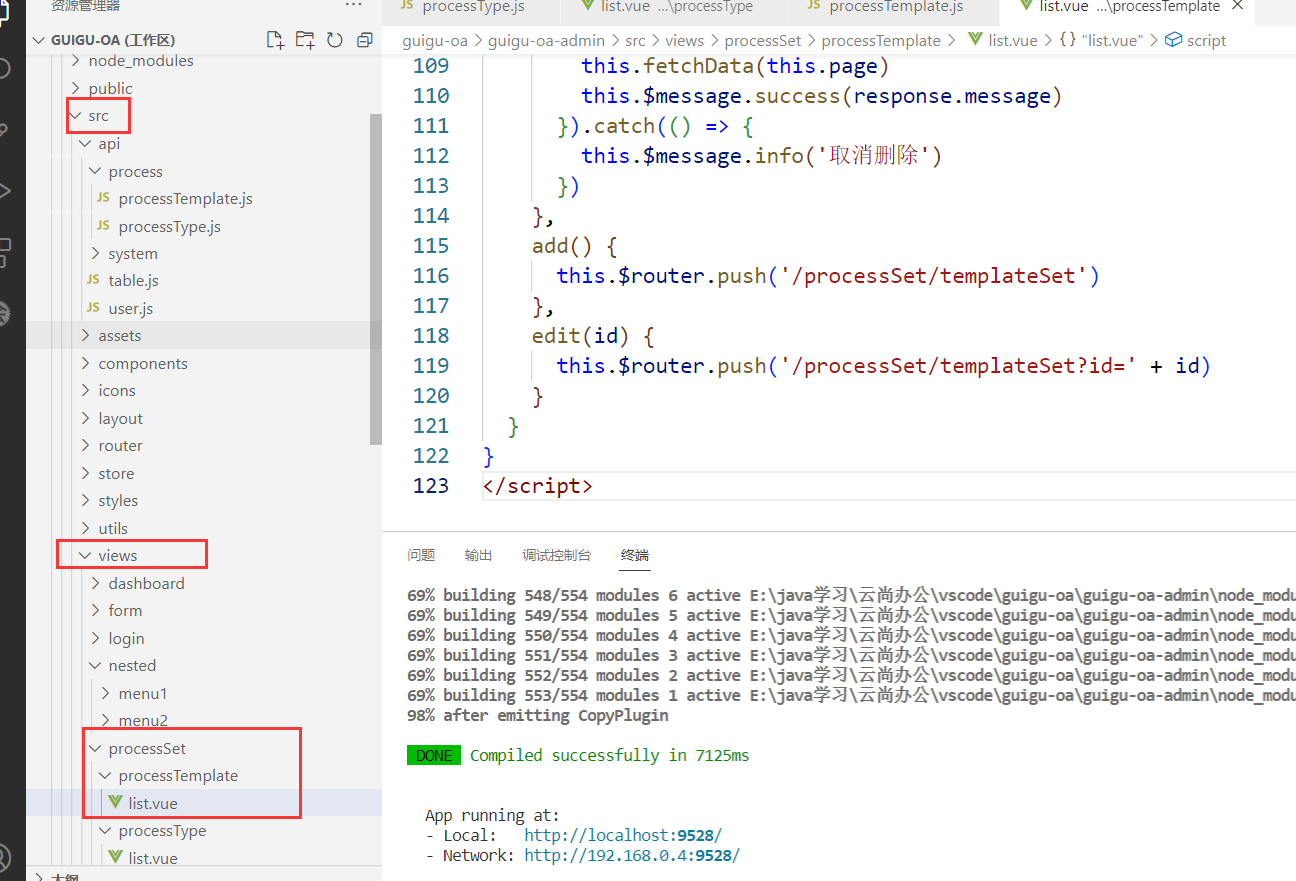This screenshot has height=881, width=1296.
Task: Open user.js in the explorer tree
Action: 130,308
